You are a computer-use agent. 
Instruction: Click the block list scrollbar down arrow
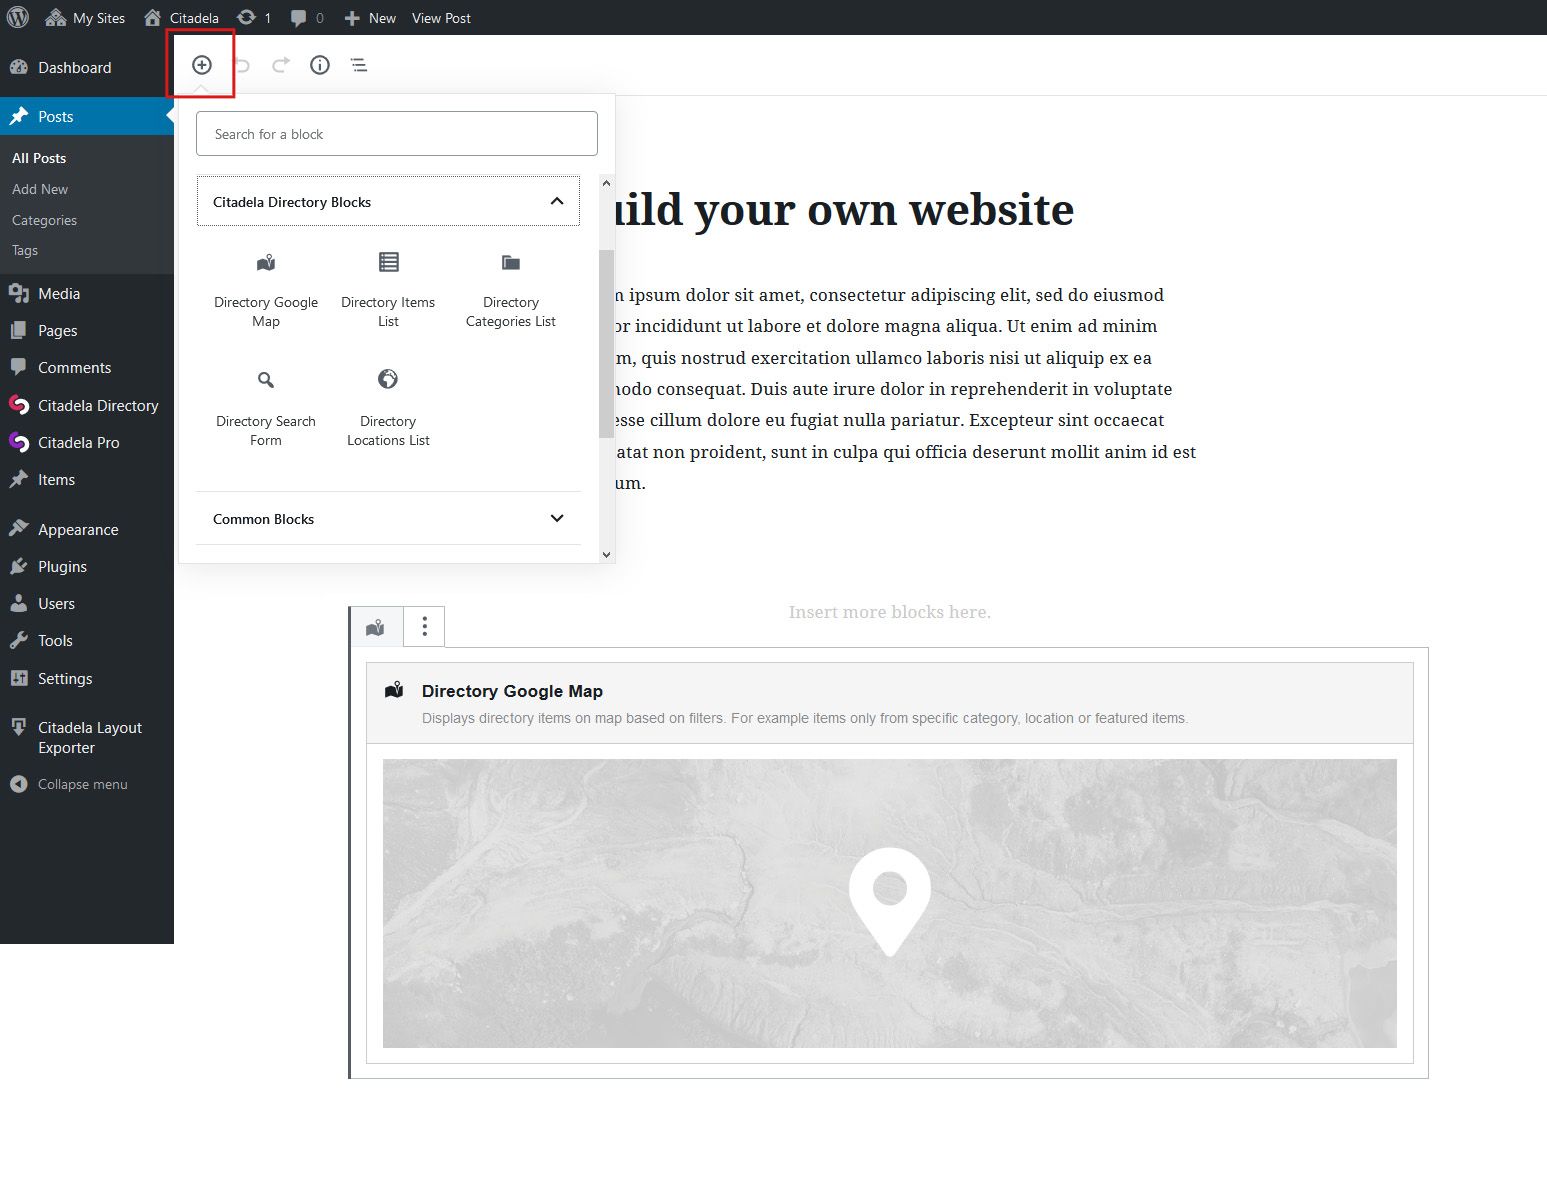pos(606,554)
